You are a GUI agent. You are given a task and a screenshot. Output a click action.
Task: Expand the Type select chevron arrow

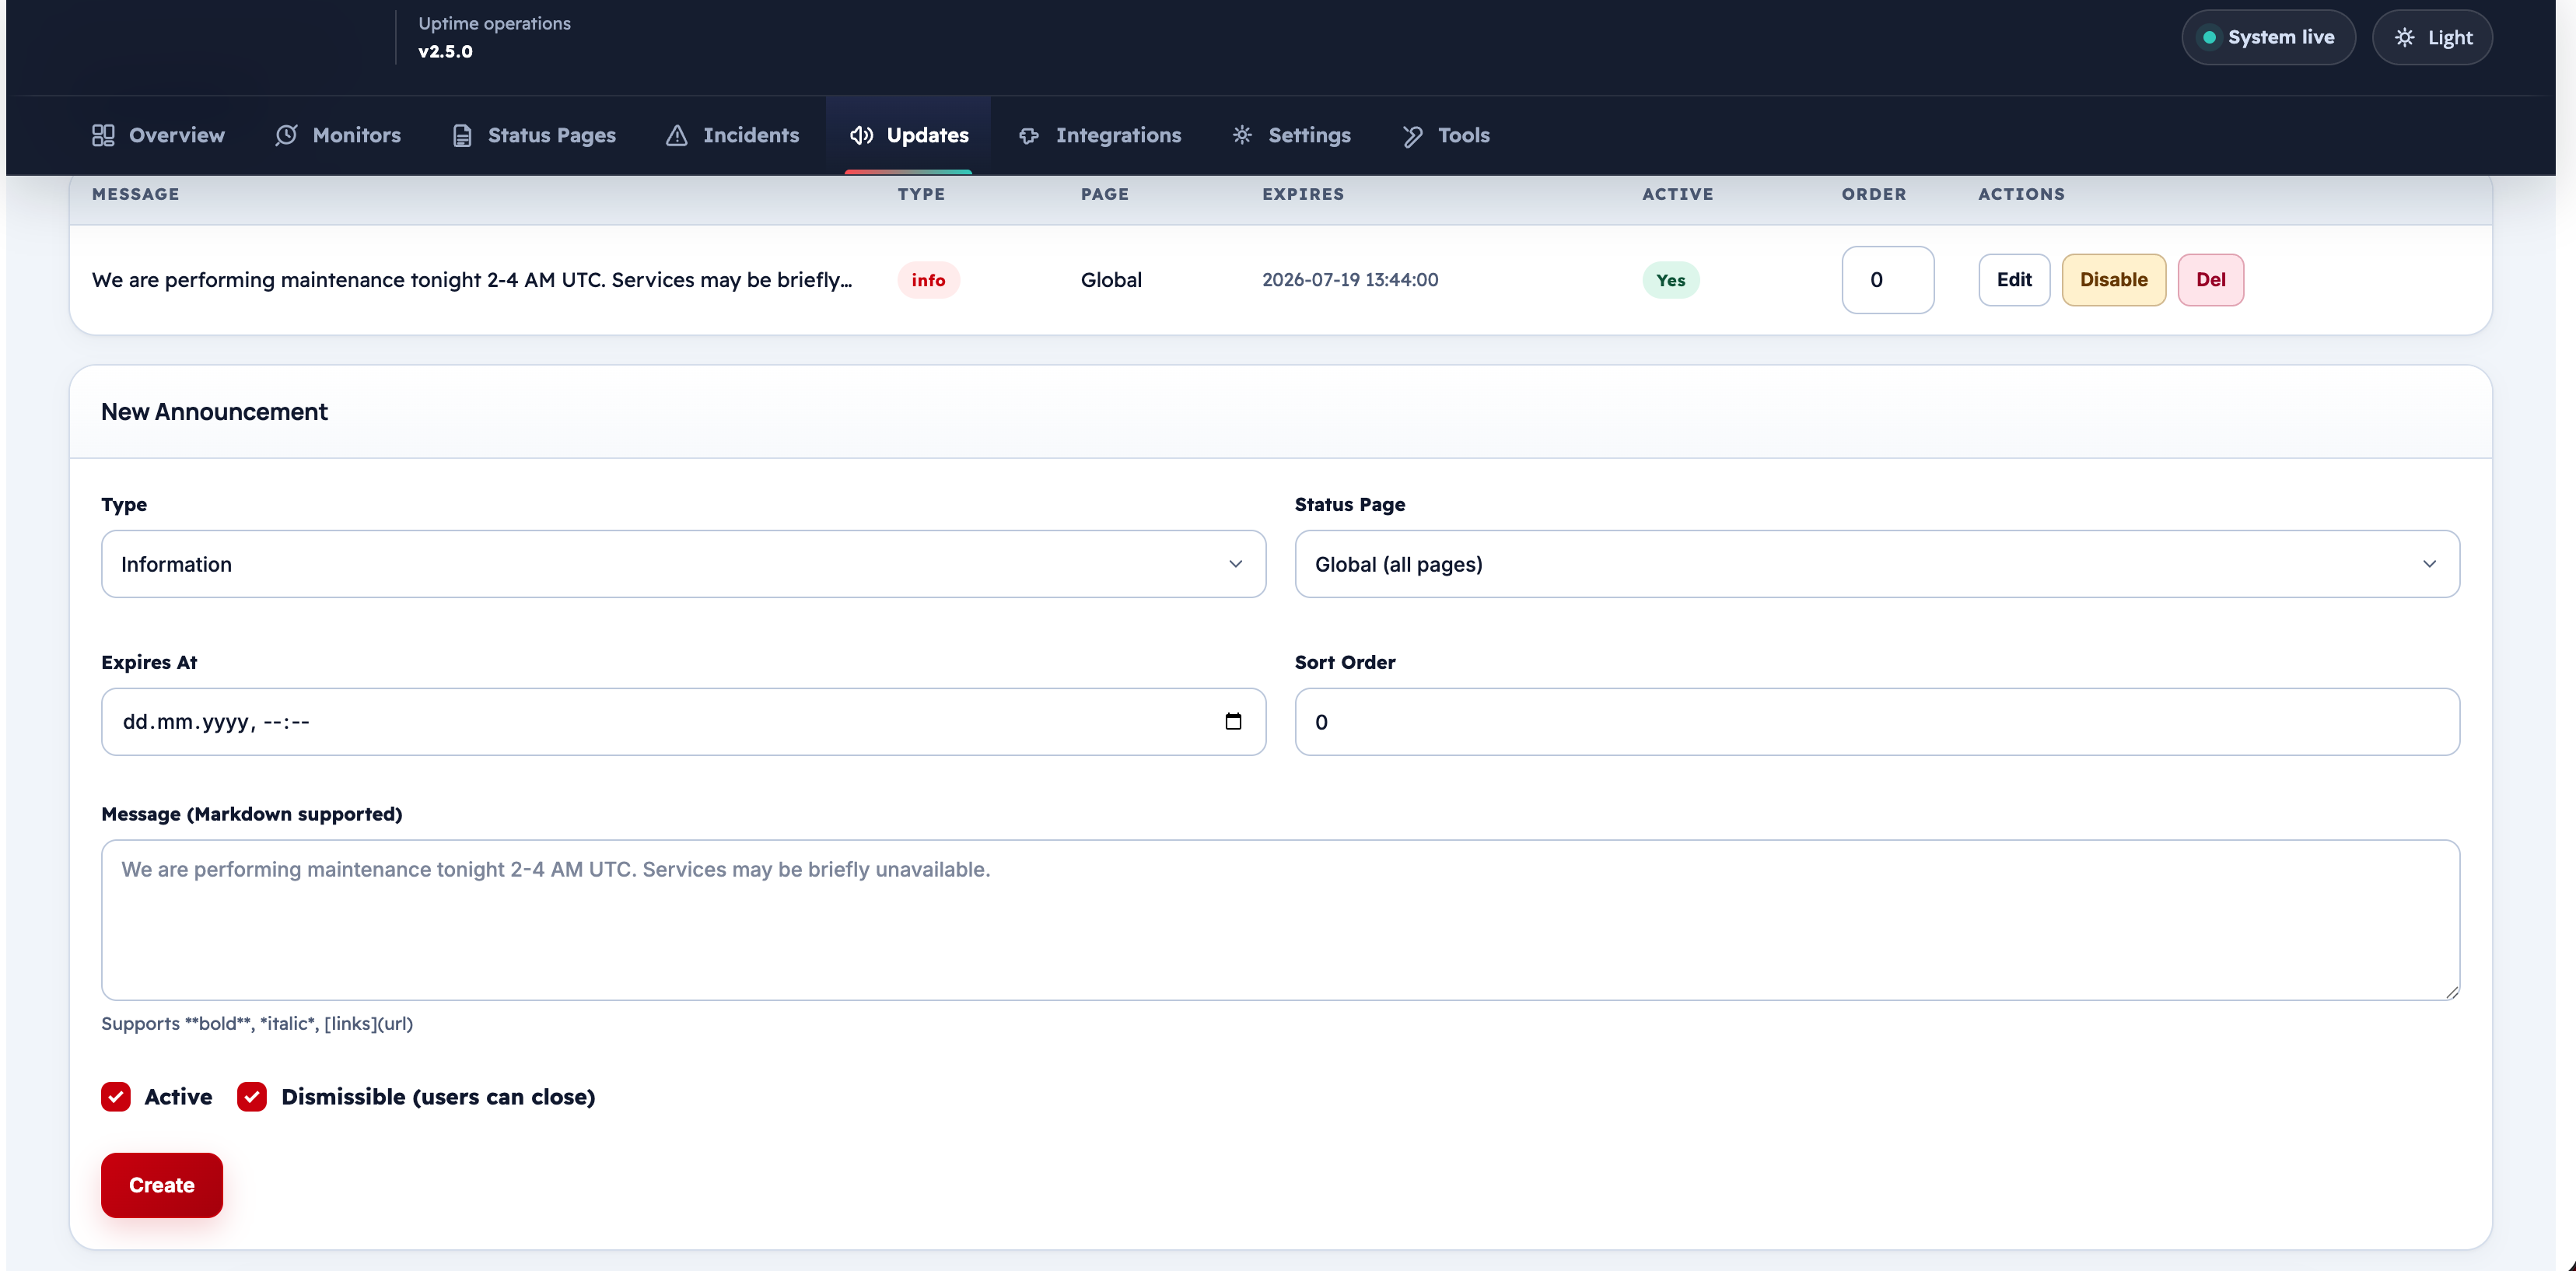(1236, 564)
